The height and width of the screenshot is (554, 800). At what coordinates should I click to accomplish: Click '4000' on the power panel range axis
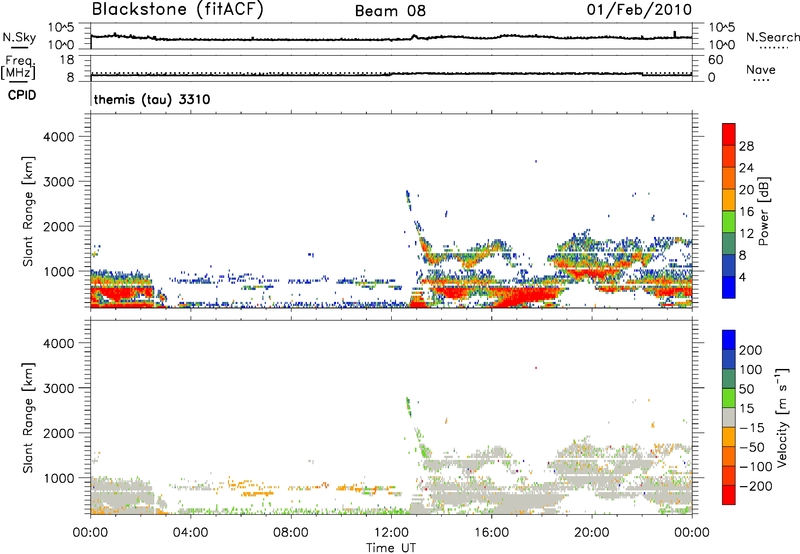tap(59, 137)
